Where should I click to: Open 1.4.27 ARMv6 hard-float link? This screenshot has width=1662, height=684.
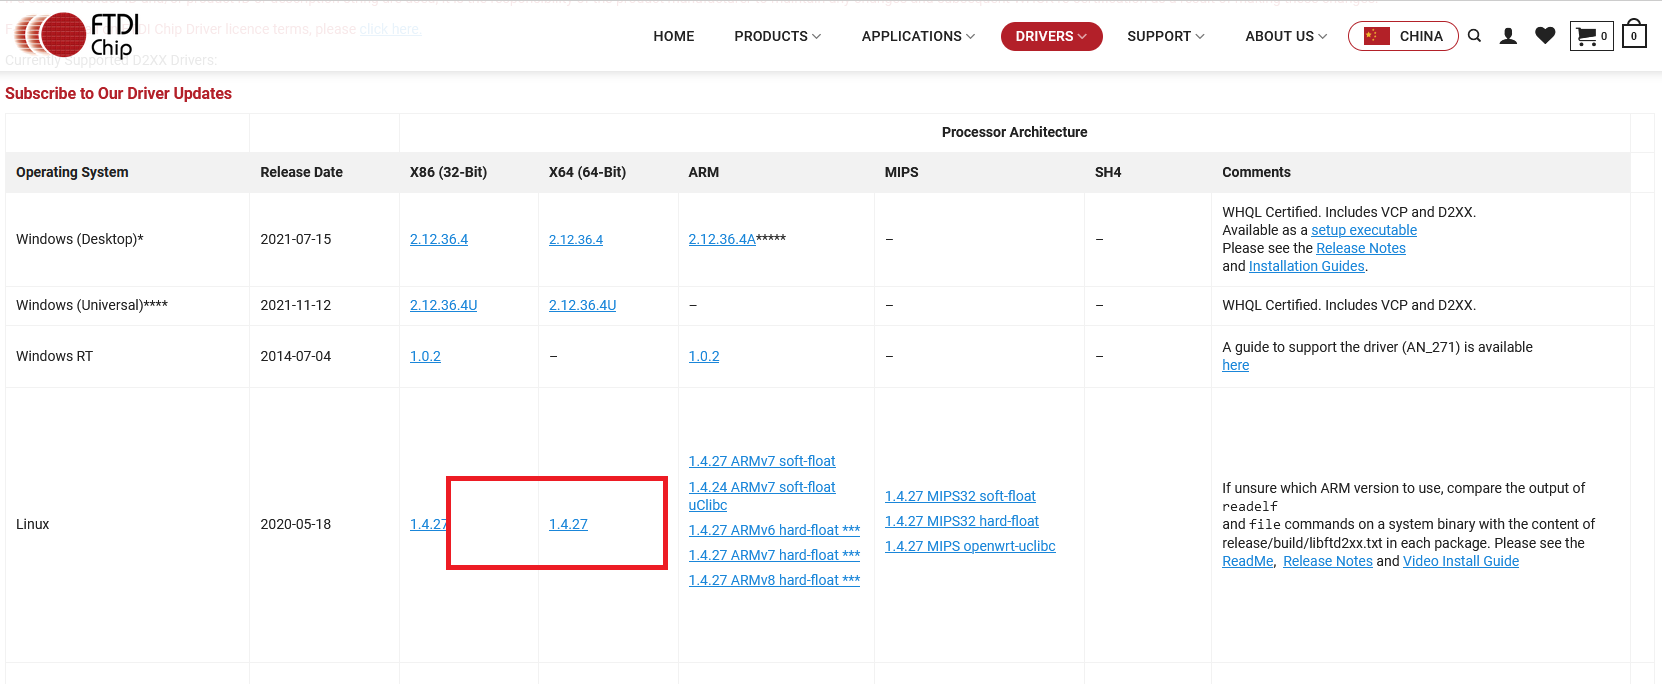(774, 530)
